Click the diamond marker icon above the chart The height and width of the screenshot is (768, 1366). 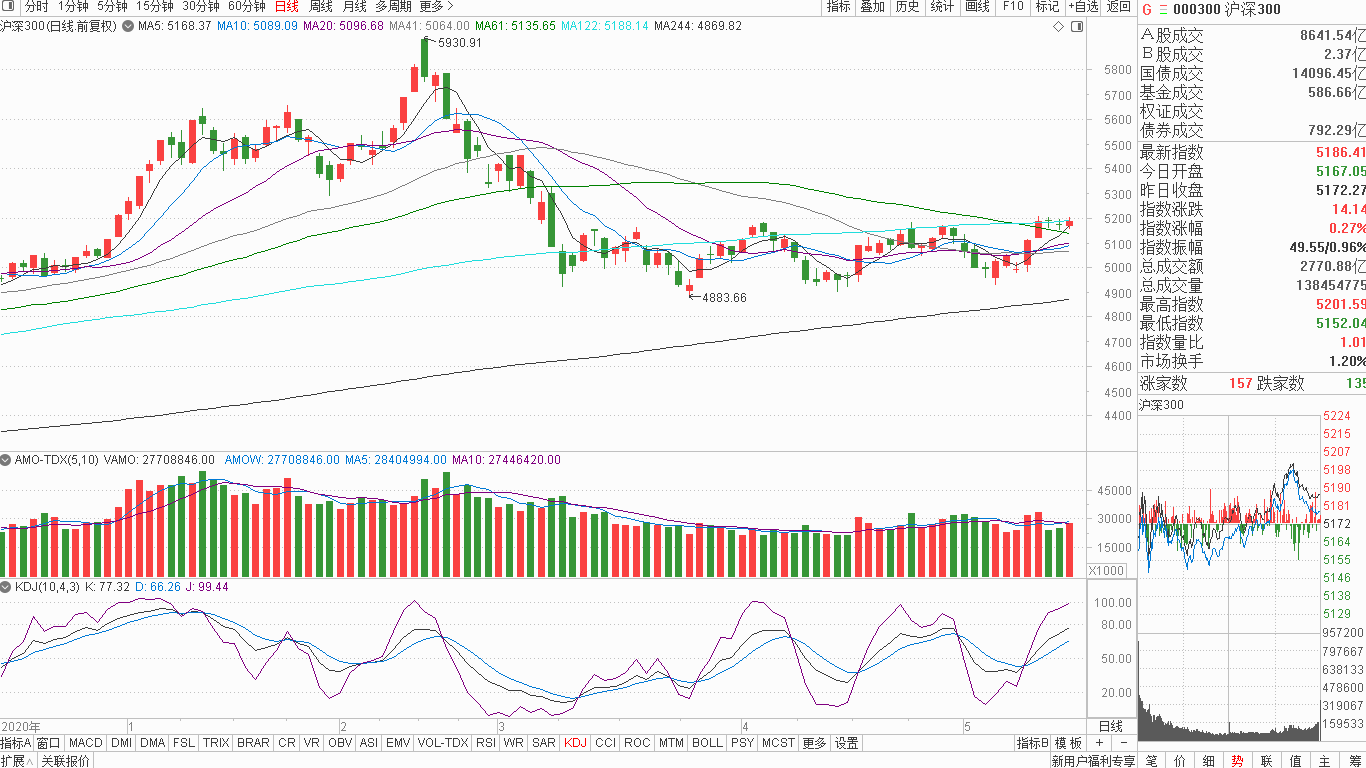[1059, 27]
